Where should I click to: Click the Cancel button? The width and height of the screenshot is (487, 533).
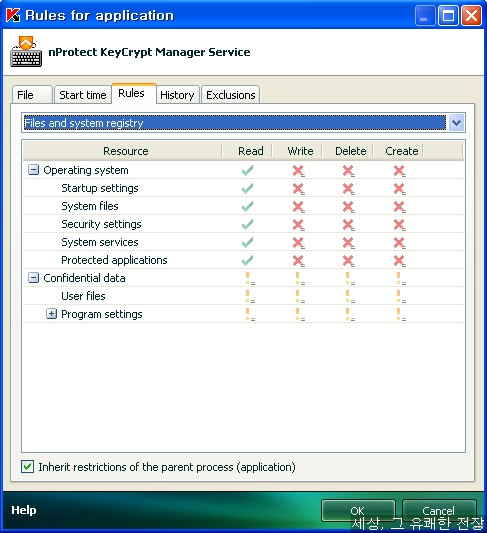click(439, 511)
